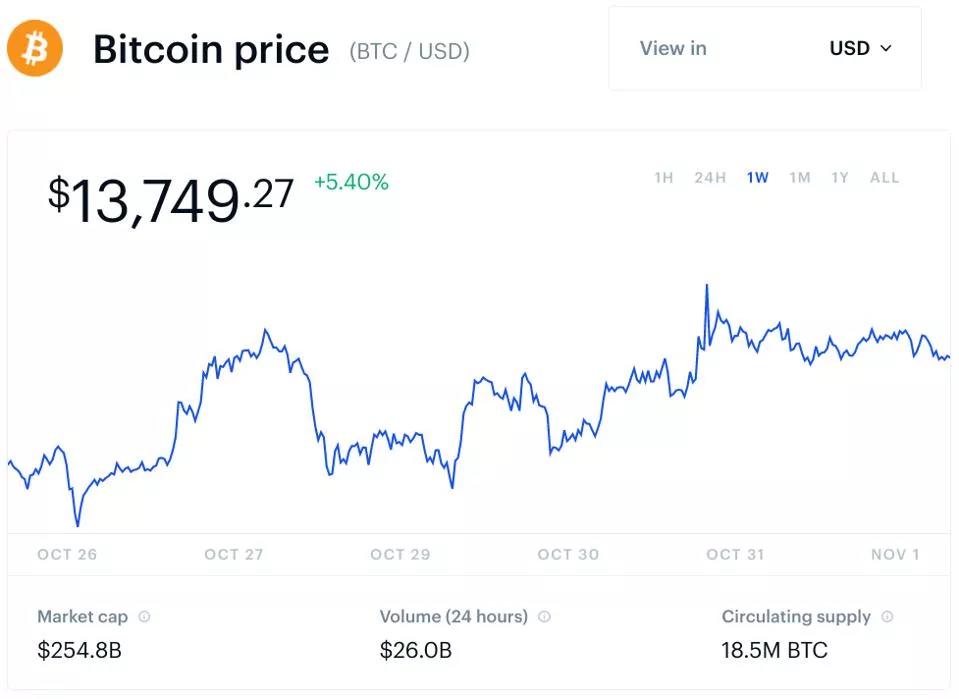Select the 1W time range

(757, 178)
